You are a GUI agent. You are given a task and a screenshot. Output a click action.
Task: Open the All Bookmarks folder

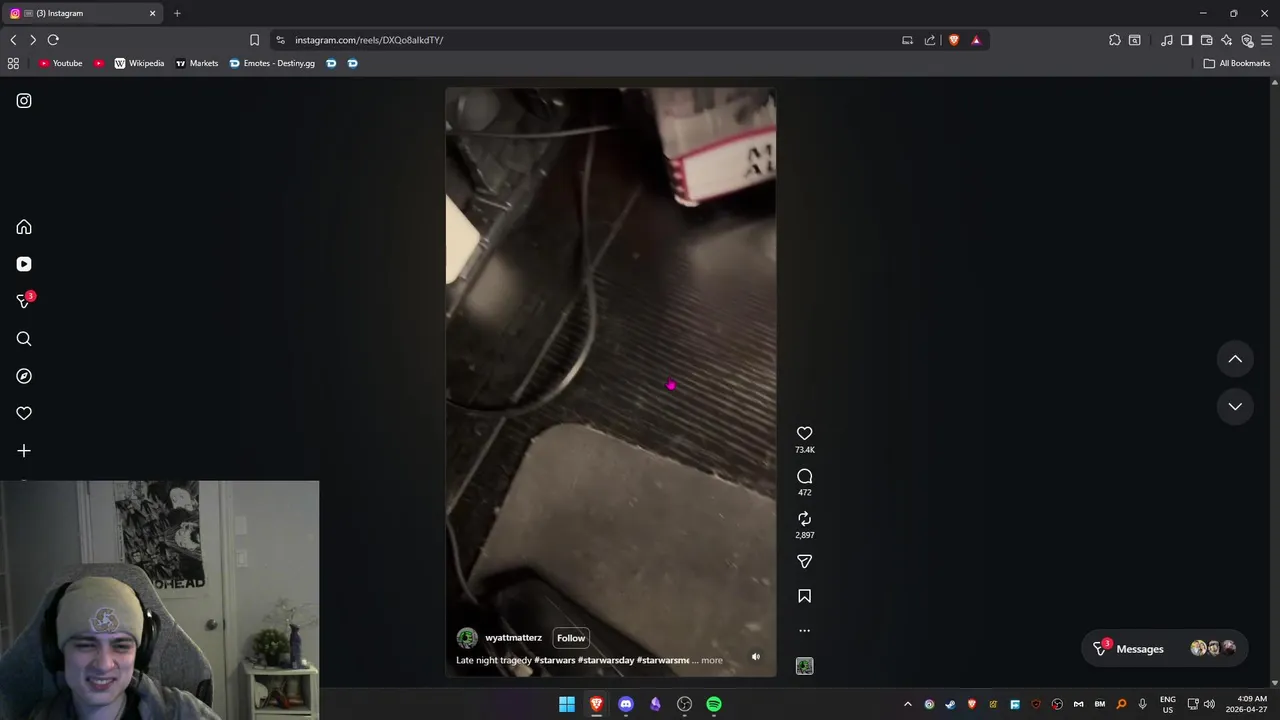[x=1237, y=63]
